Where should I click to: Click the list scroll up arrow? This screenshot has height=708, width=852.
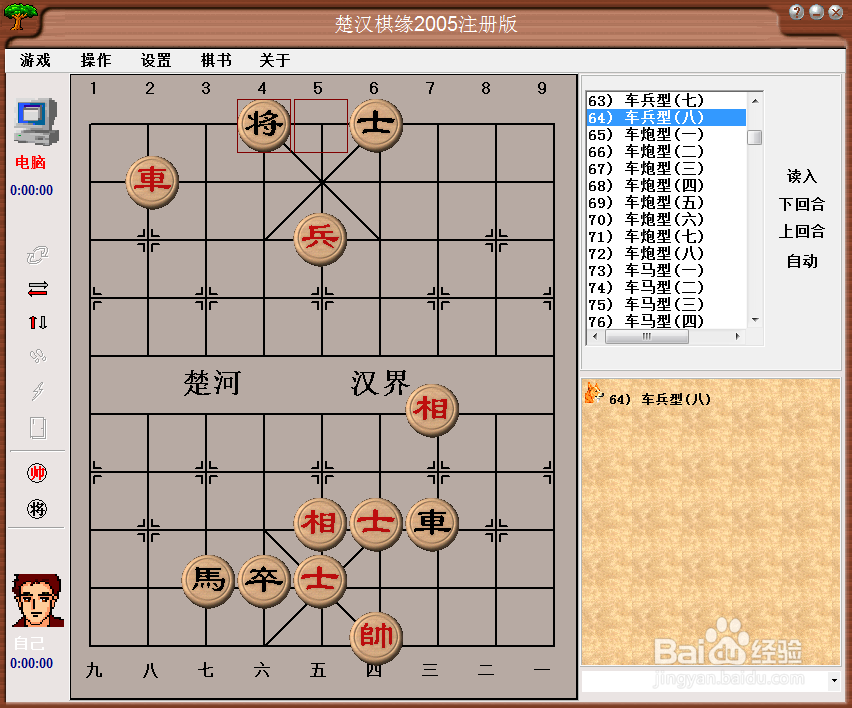pos(755,101)
